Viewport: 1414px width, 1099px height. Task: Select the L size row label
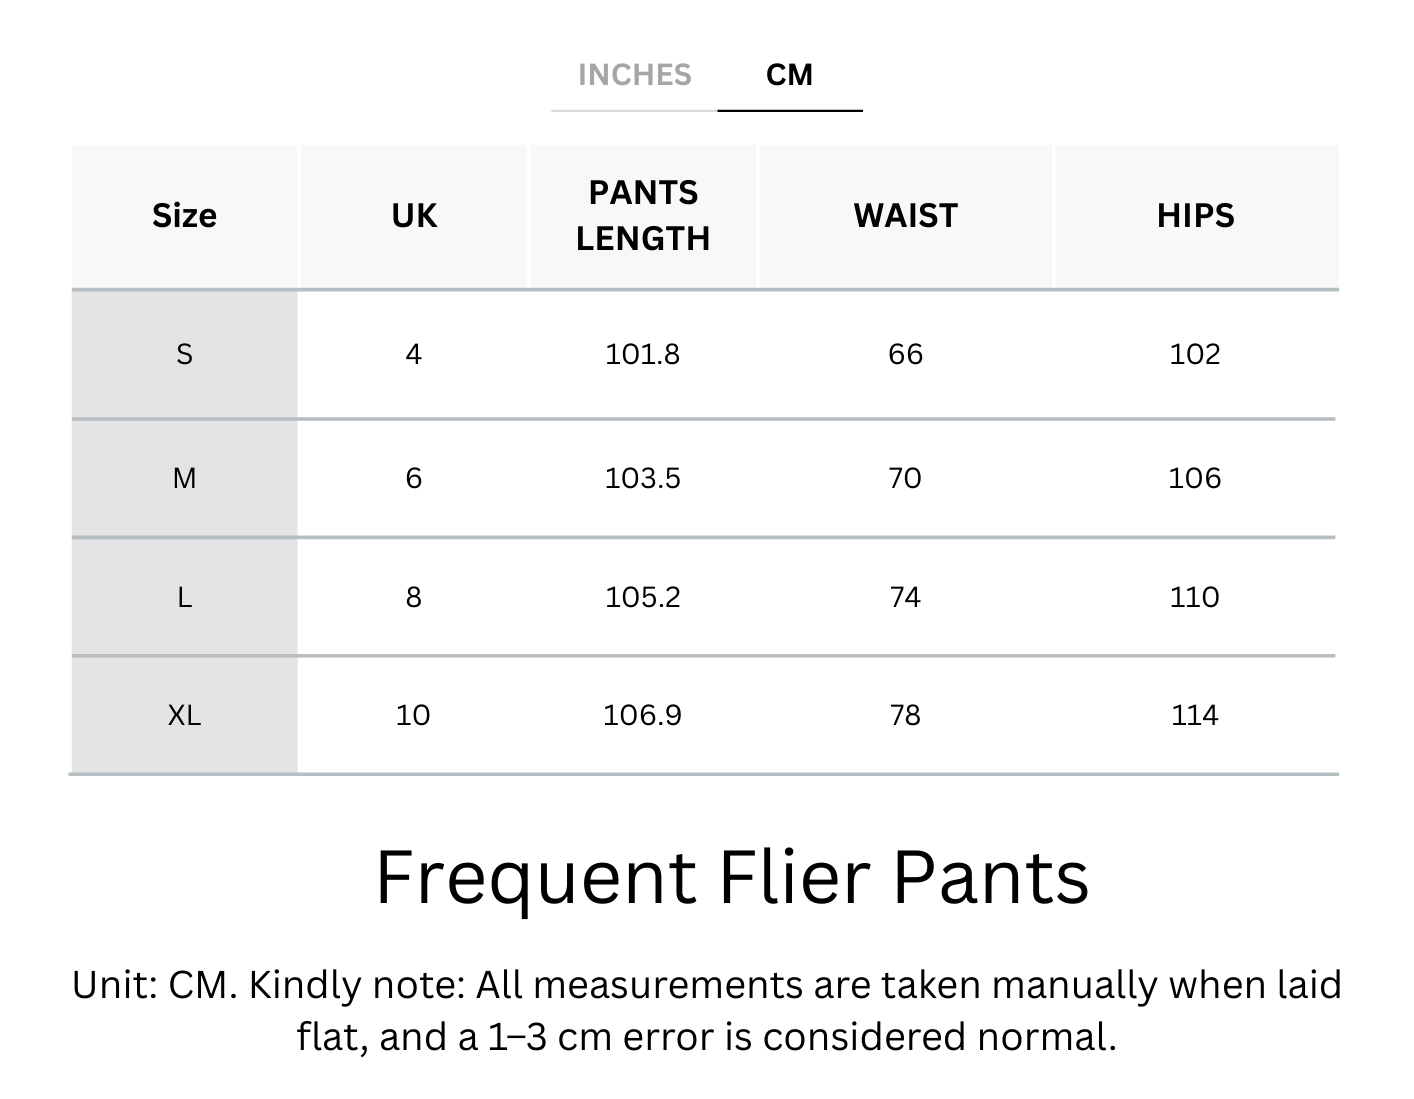(184, 597)
